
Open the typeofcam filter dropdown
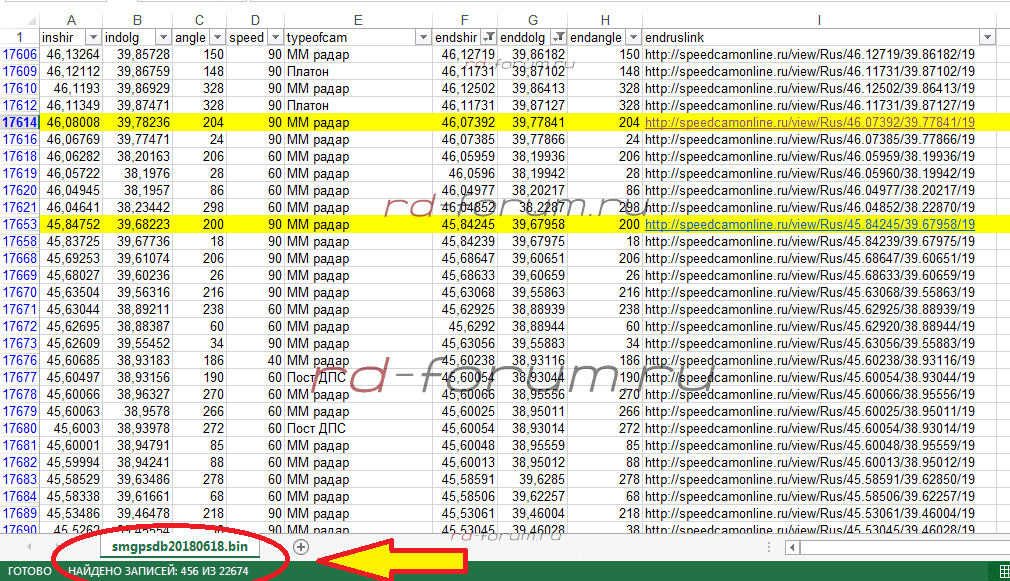pyautogui.click(x=421, y=37)
